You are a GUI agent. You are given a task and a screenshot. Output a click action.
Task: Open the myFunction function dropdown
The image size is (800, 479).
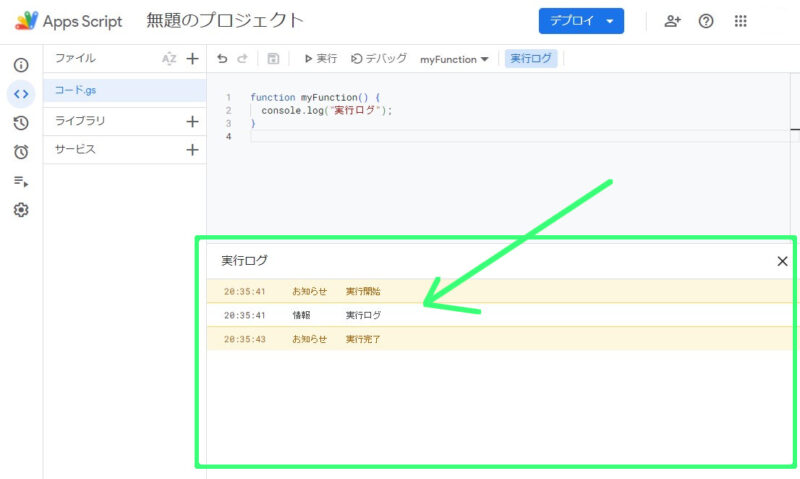454,59
